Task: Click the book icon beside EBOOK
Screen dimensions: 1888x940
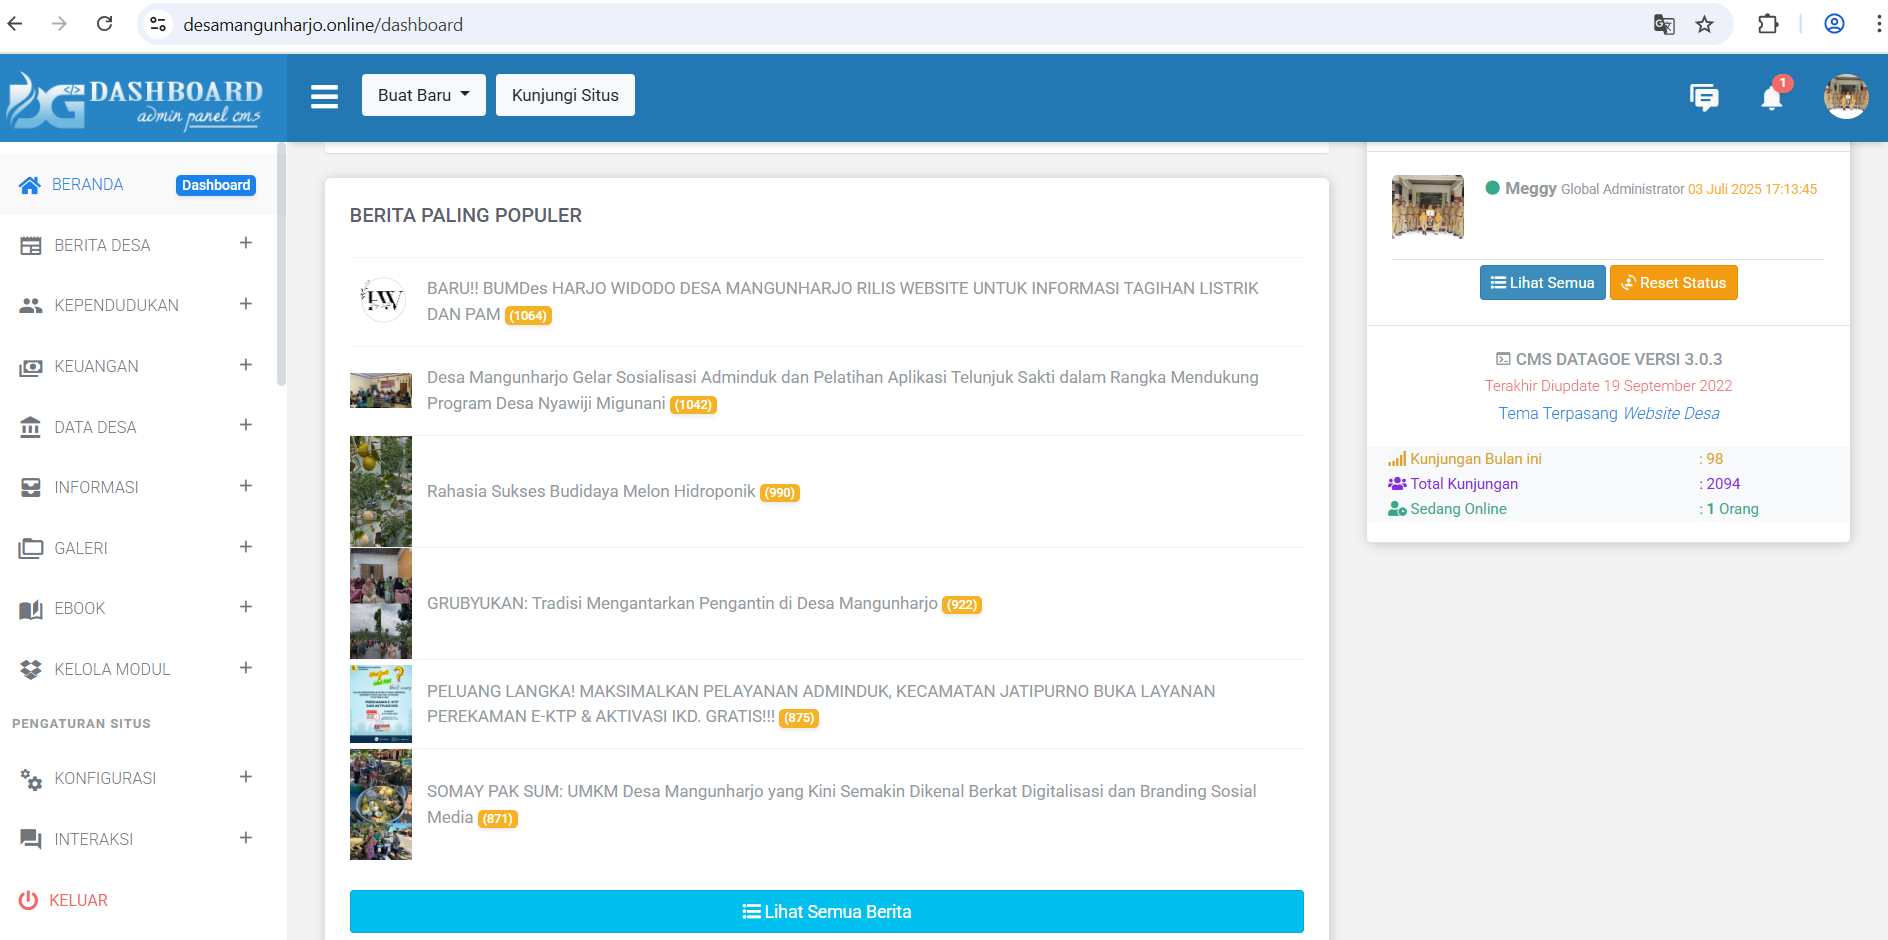Action: tap(31, 609)
